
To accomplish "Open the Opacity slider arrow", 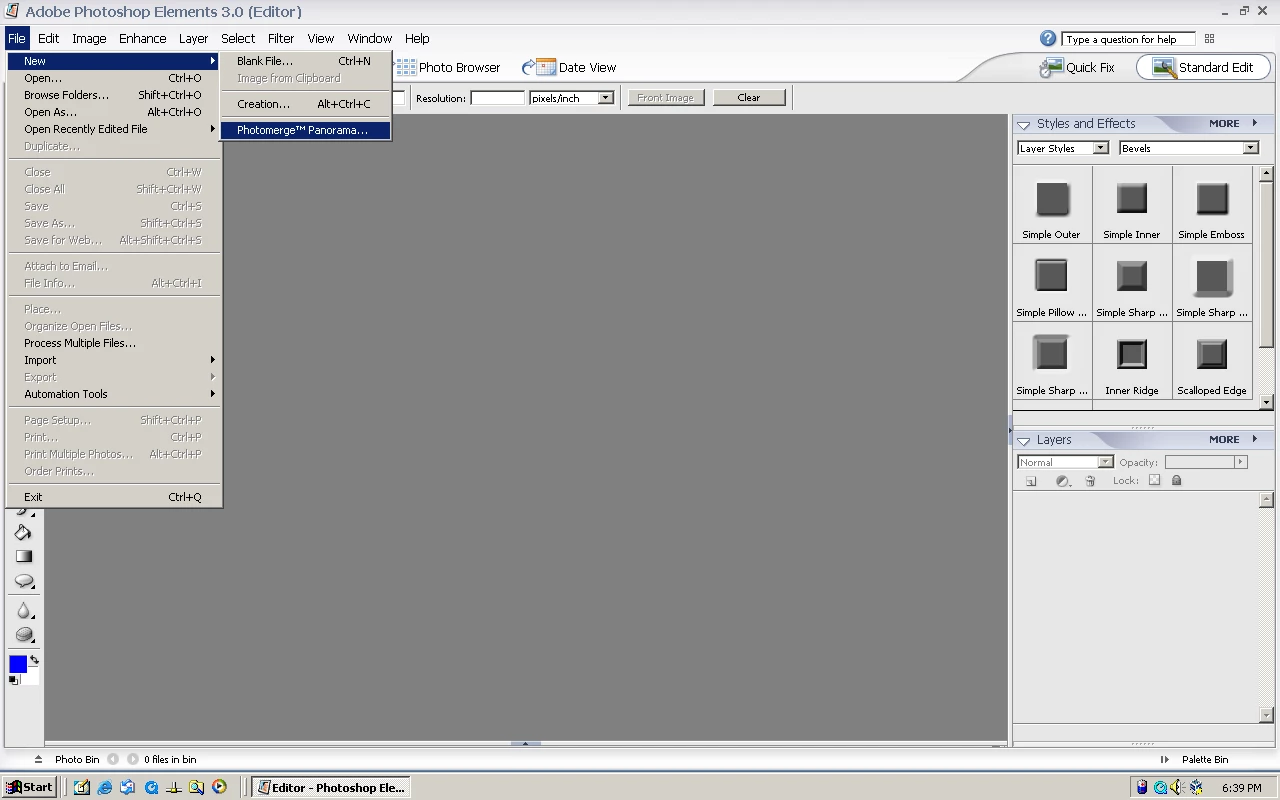I will (1241, 462).
